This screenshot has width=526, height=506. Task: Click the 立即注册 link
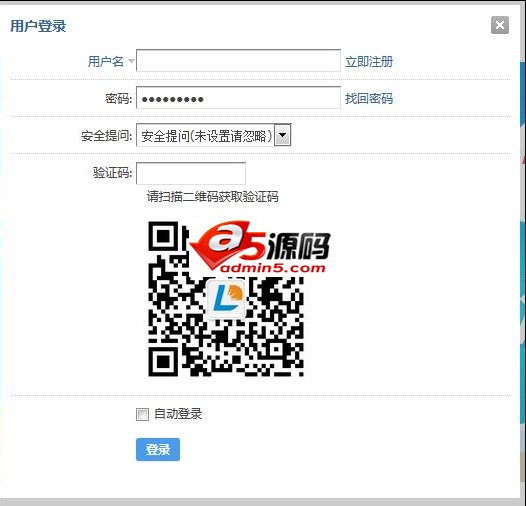point(369,62)
